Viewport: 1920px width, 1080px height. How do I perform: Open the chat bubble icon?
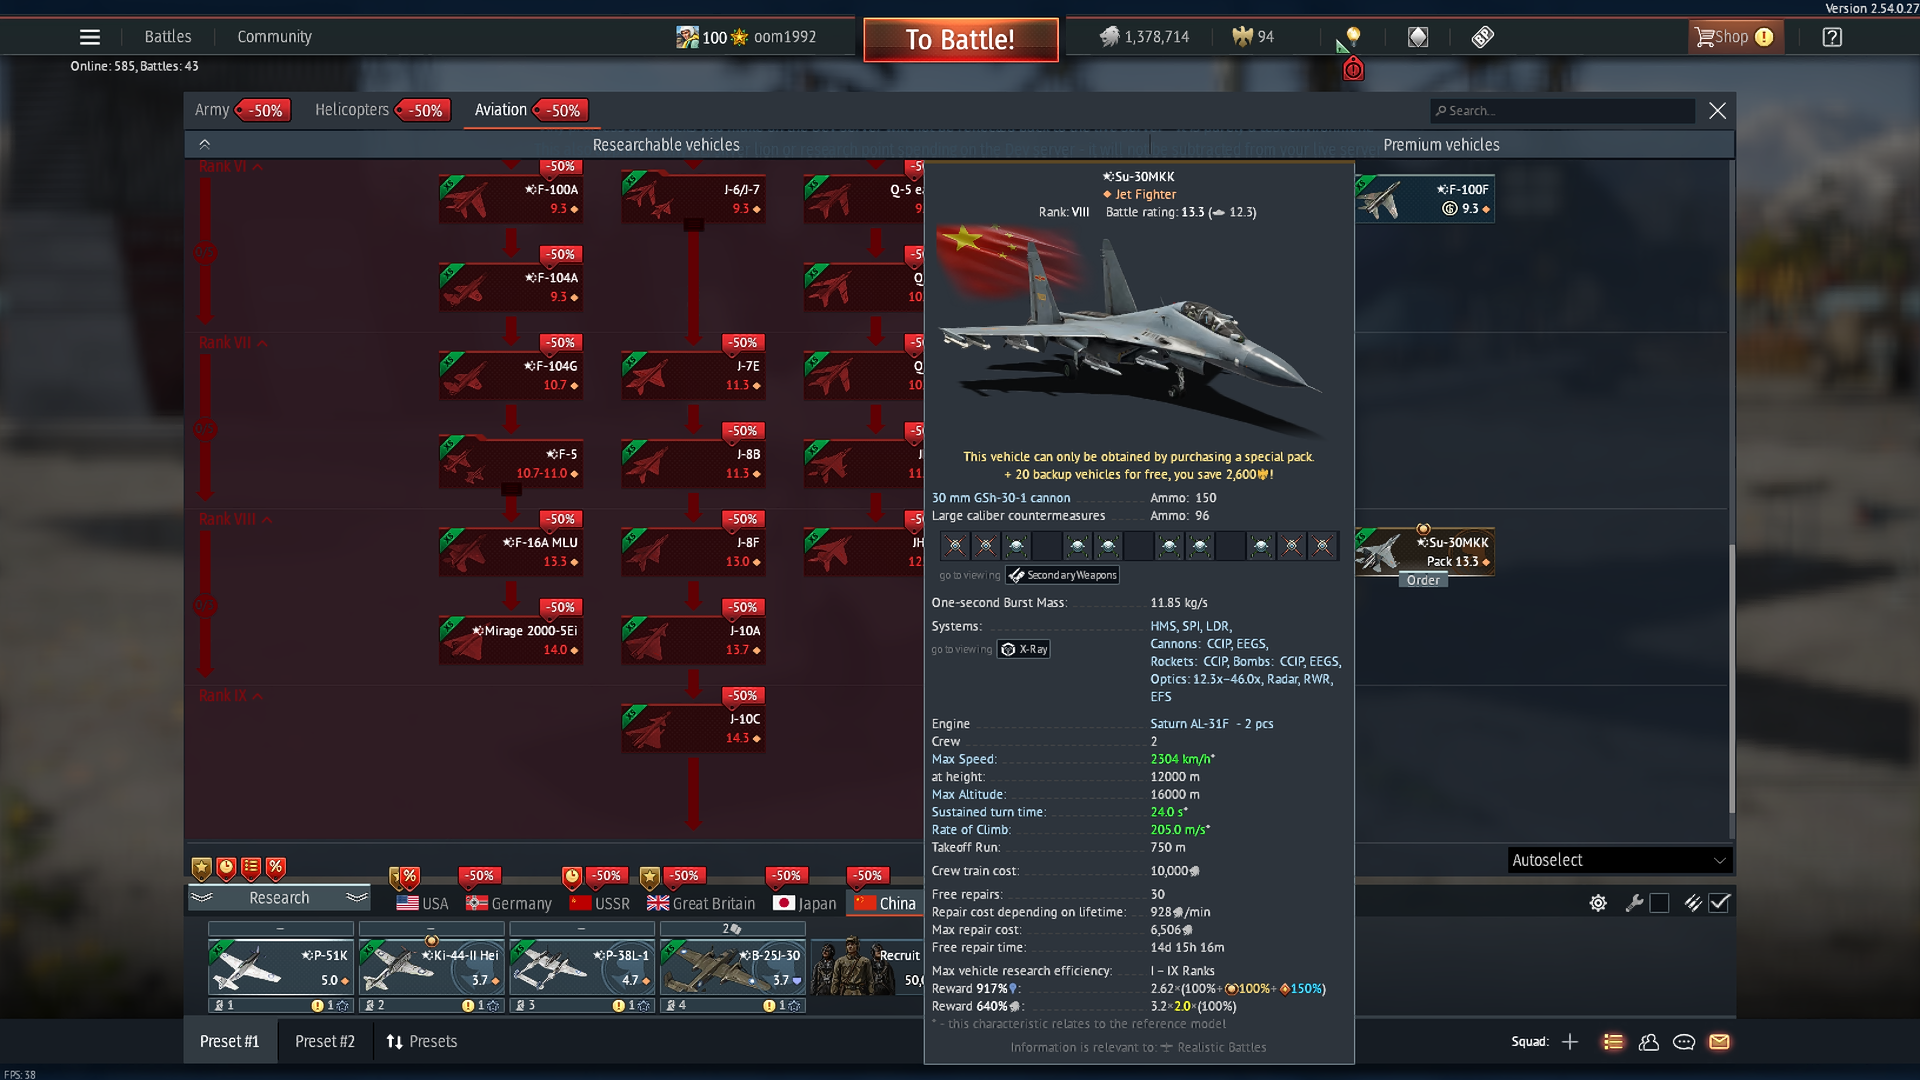1684,1042
